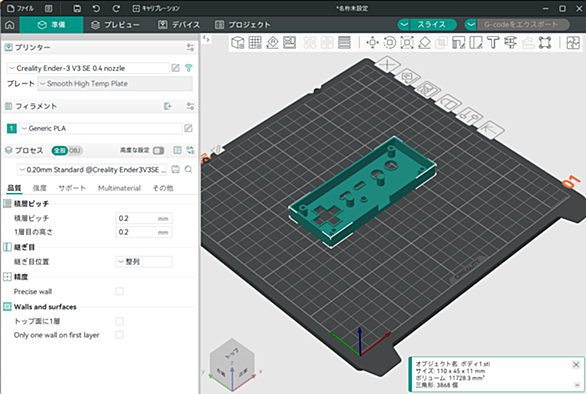Switch to the デバイス tab
Image resolution: width=586 pixels, height=394 pixels.
tap(179, 25)
